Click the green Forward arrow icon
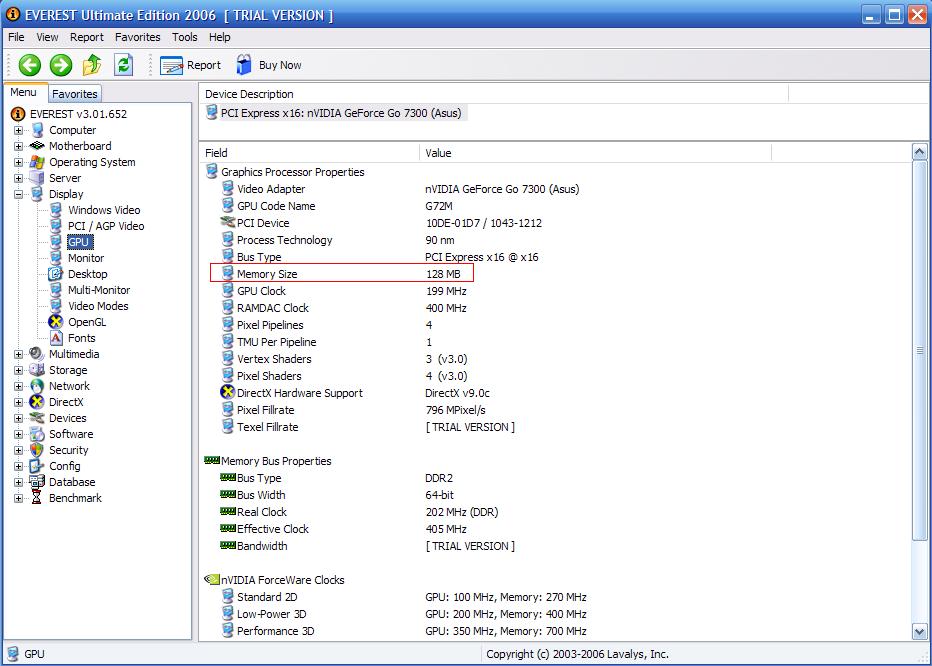The width and height of the screenshot is (932, 666). pyautogui.click(x=61, y=65)
